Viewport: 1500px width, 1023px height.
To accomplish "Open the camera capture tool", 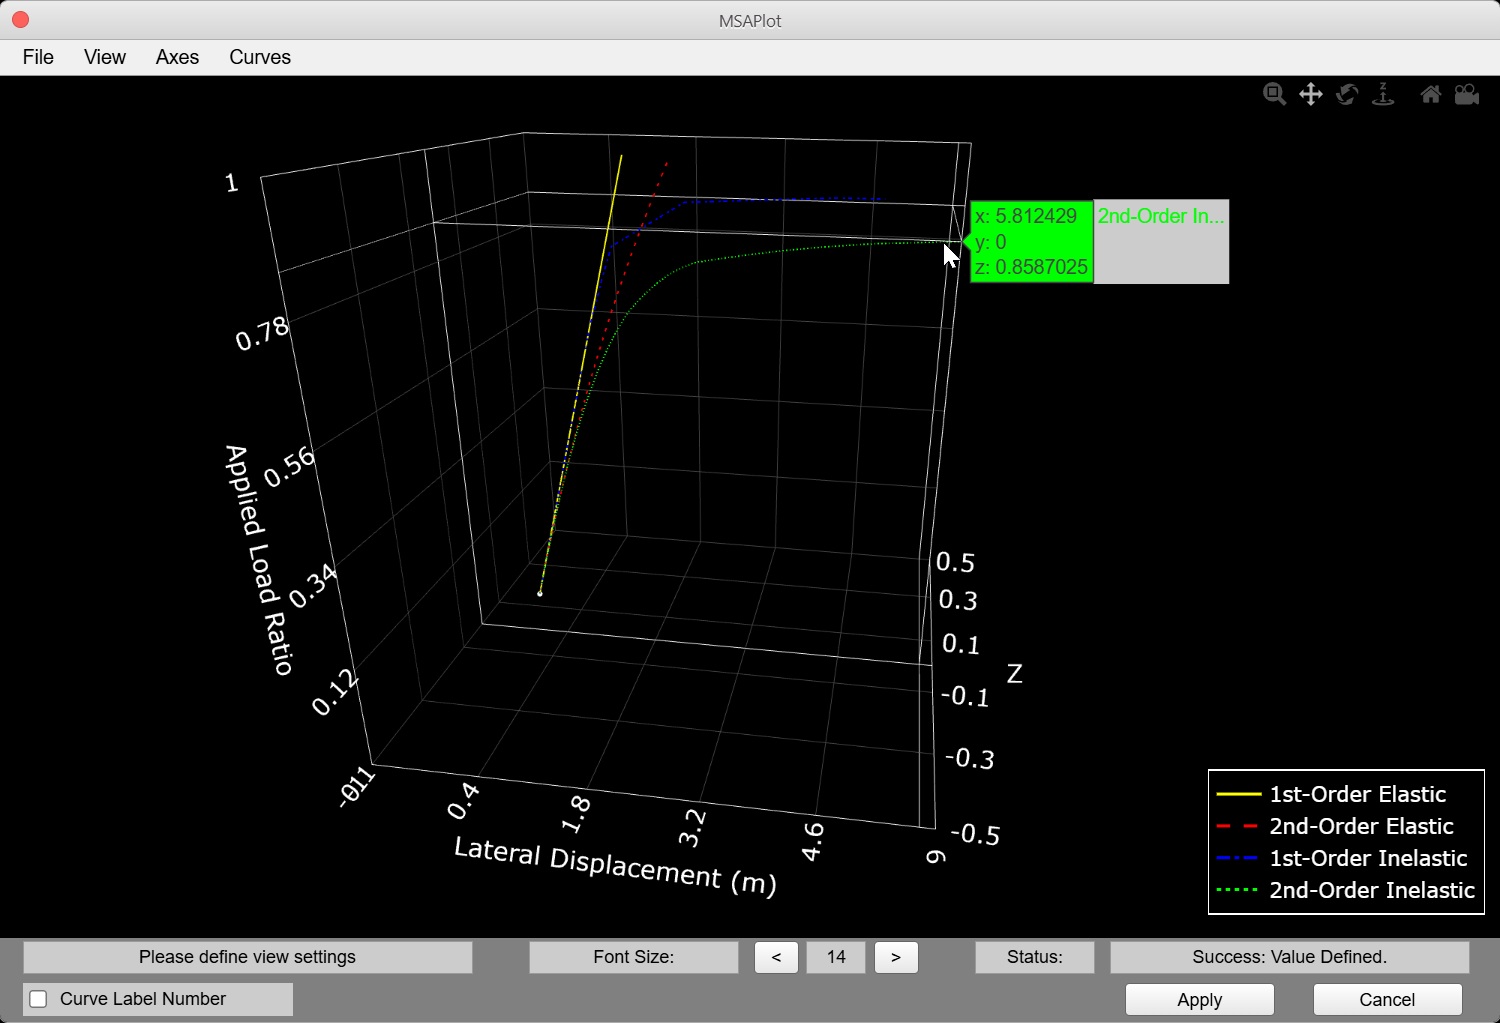I will [x=1466, y=94].
